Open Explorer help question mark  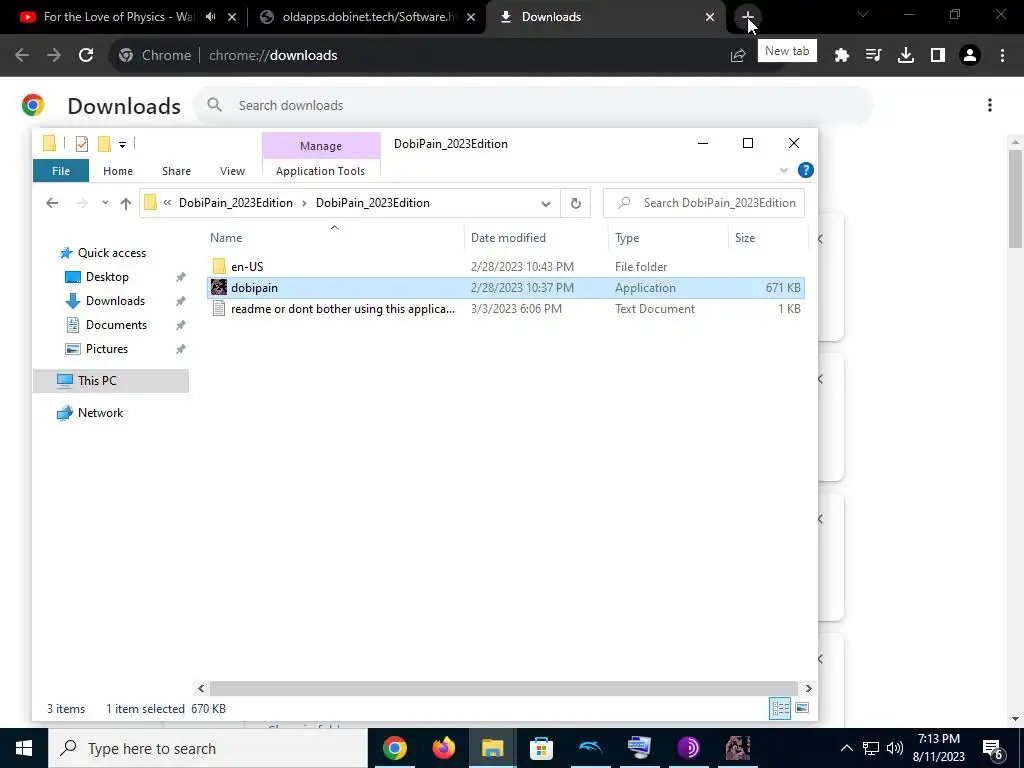[806, 170]
